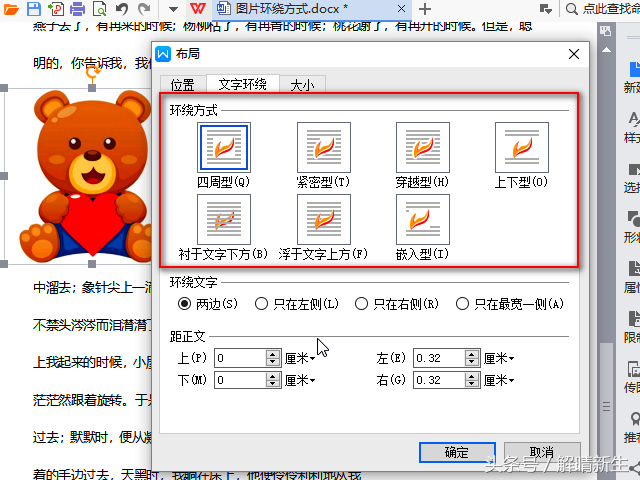Image resolution: width=640 pixels, height=480 pixels.
Task: Focus the 上(P) distance input field
Action: point(240,358)
